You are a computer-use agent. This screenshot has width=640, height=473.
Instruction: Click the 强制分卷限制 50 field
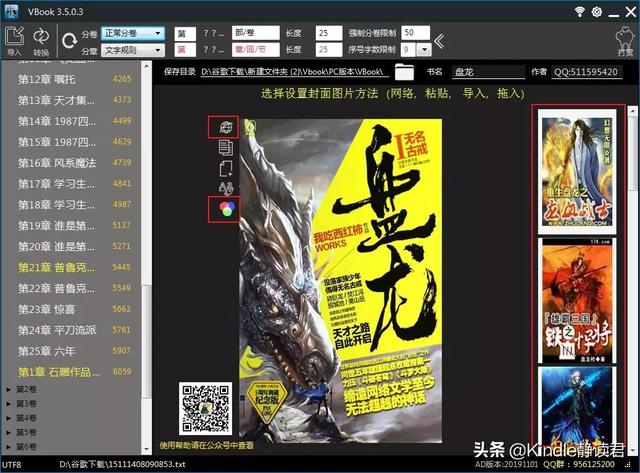point(415,33)
